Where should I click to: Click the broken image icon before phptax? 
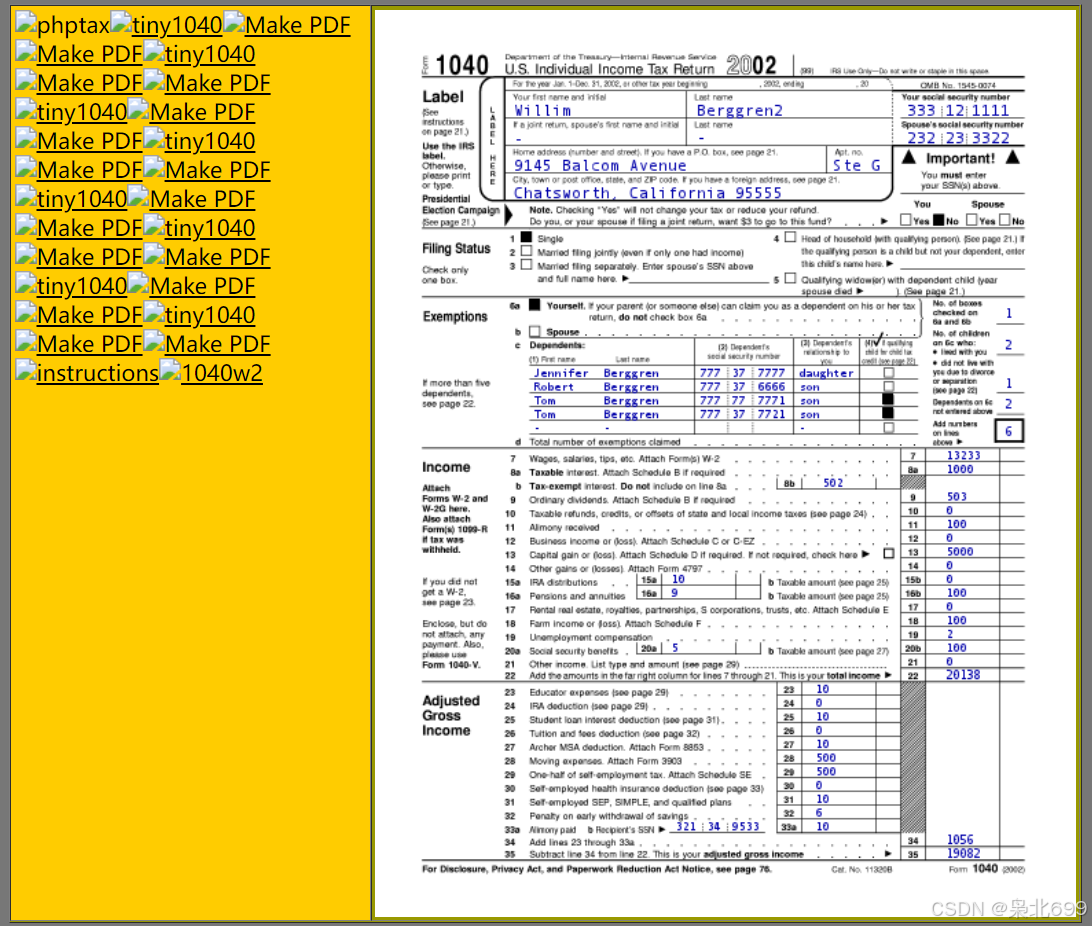26,24
